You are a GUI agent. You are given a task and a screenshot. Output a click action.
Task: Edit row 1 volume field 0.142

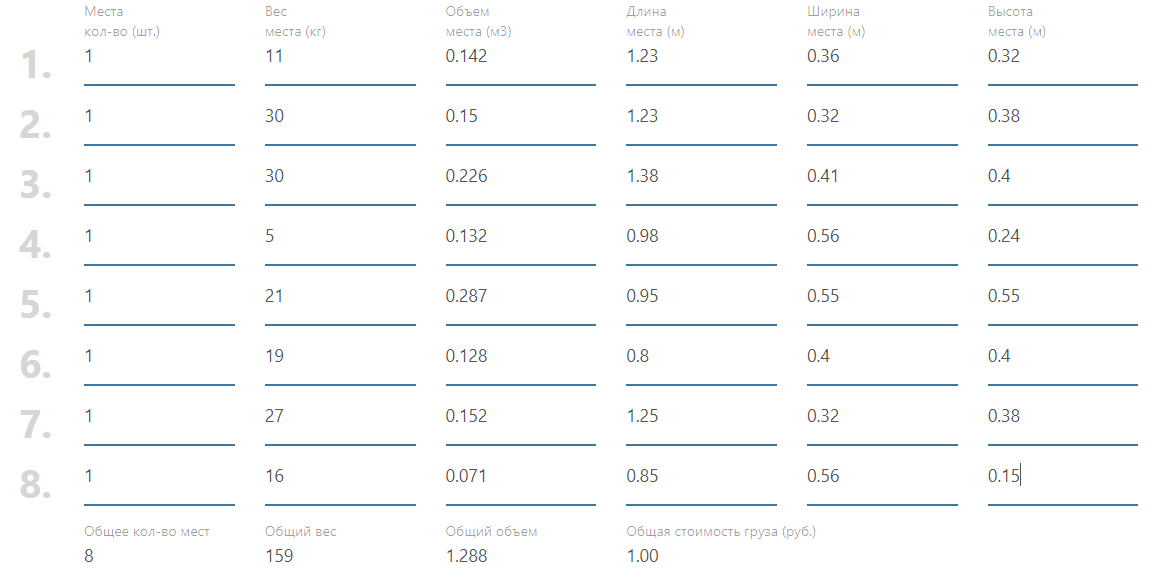[x=520, y=57]
